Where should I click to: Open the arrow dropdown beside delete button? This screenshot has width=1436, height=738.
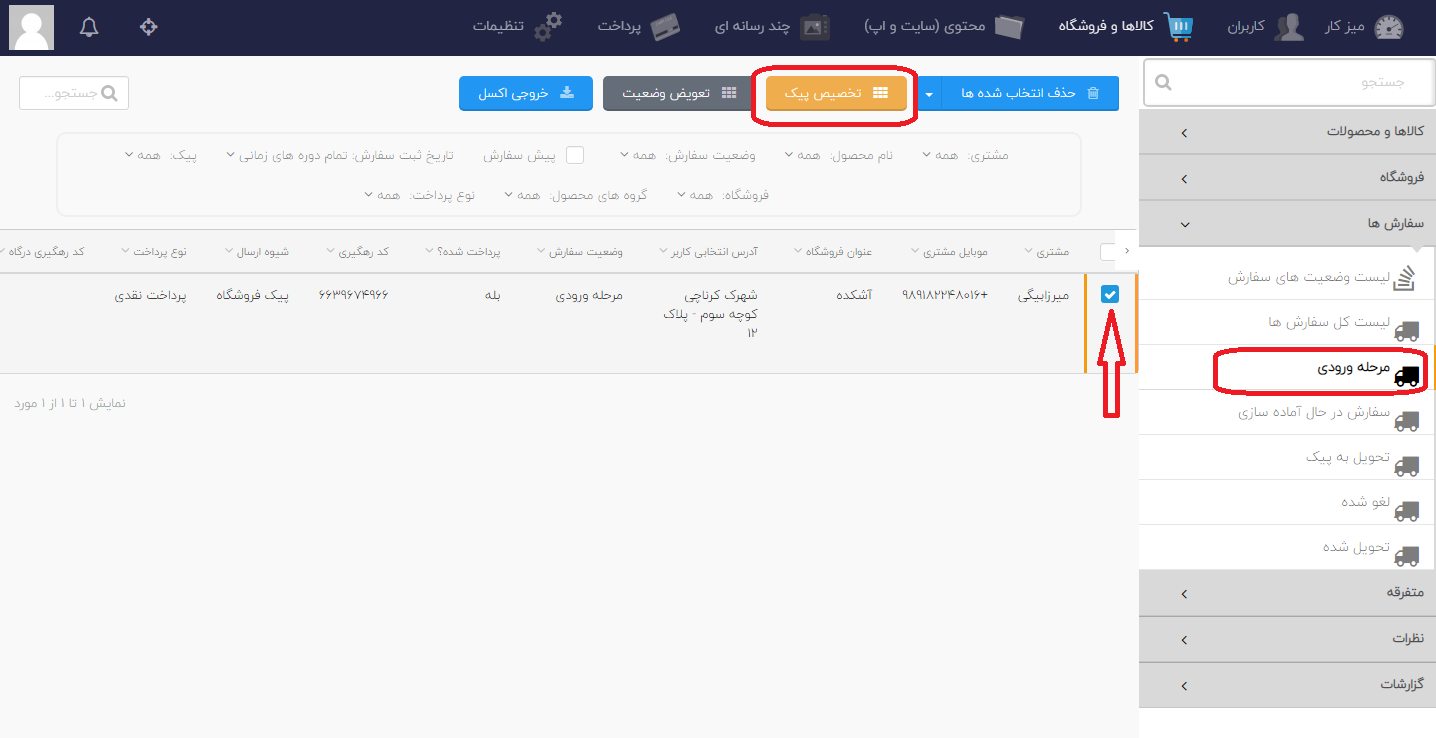pyautogui.click(x=930, y=93)
